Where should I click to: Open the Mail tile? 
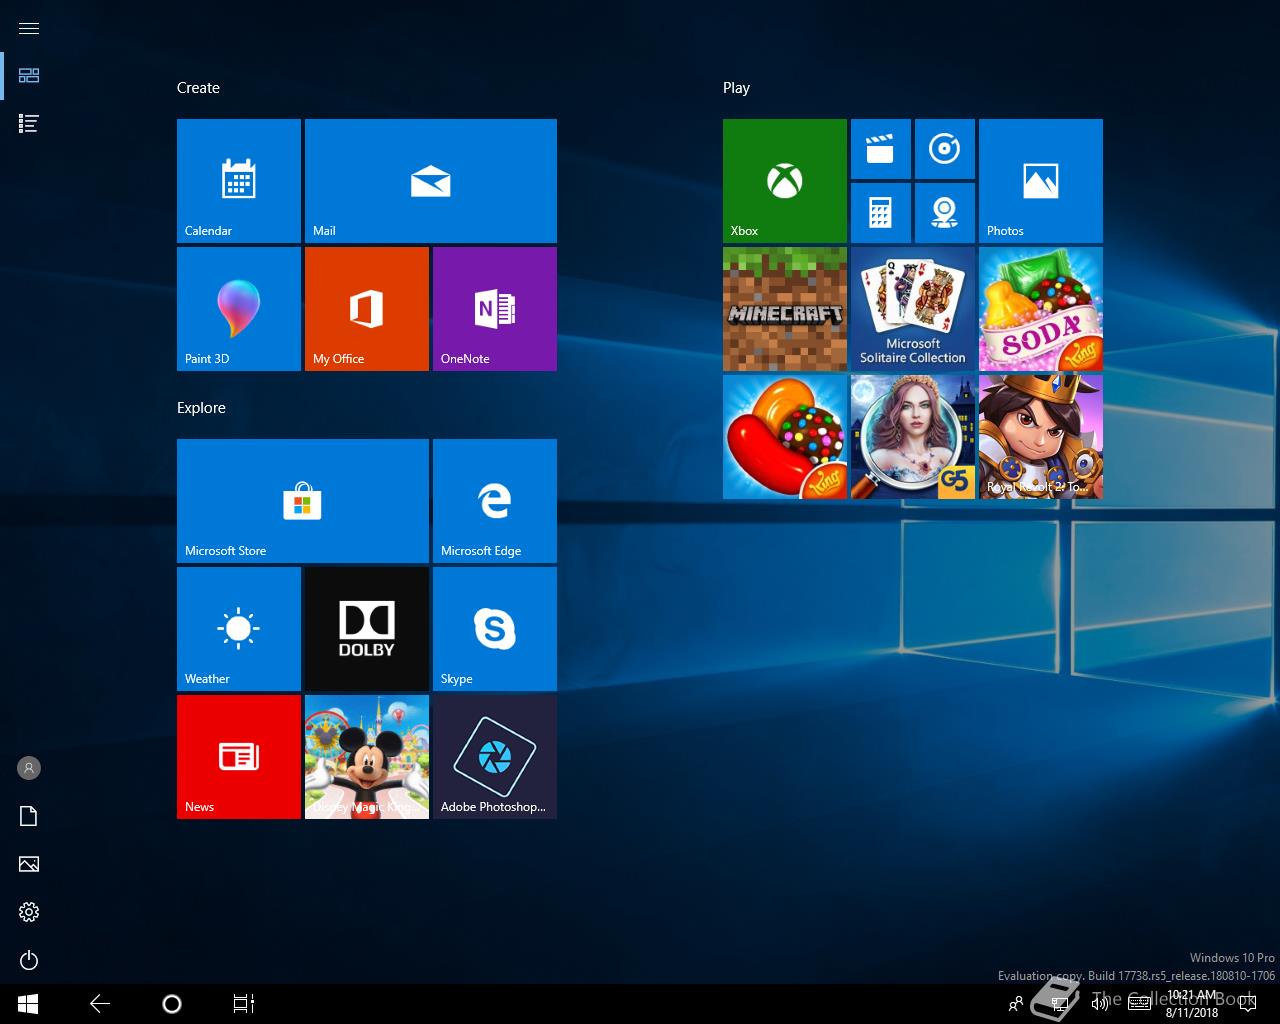pyautogui.click(x=431, y=181)
